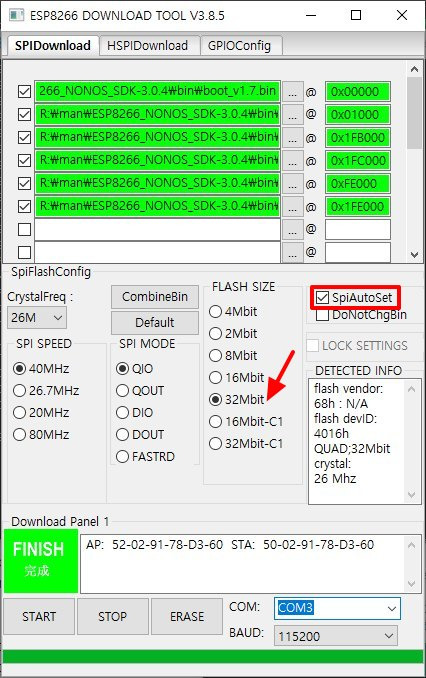Image resolution: width=426 pixels, height=678 pixels.
Task: Uncheck the checkbox for address 0x1FC000
Action: tap(24, 160)
